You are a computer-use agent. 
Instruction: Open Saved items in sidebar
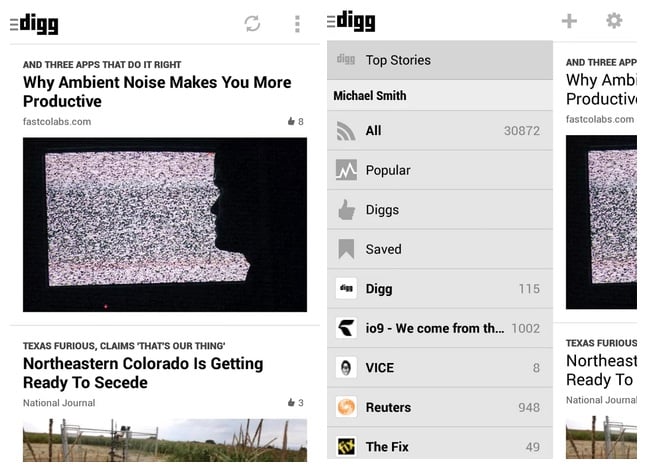[x=440, y=249]
